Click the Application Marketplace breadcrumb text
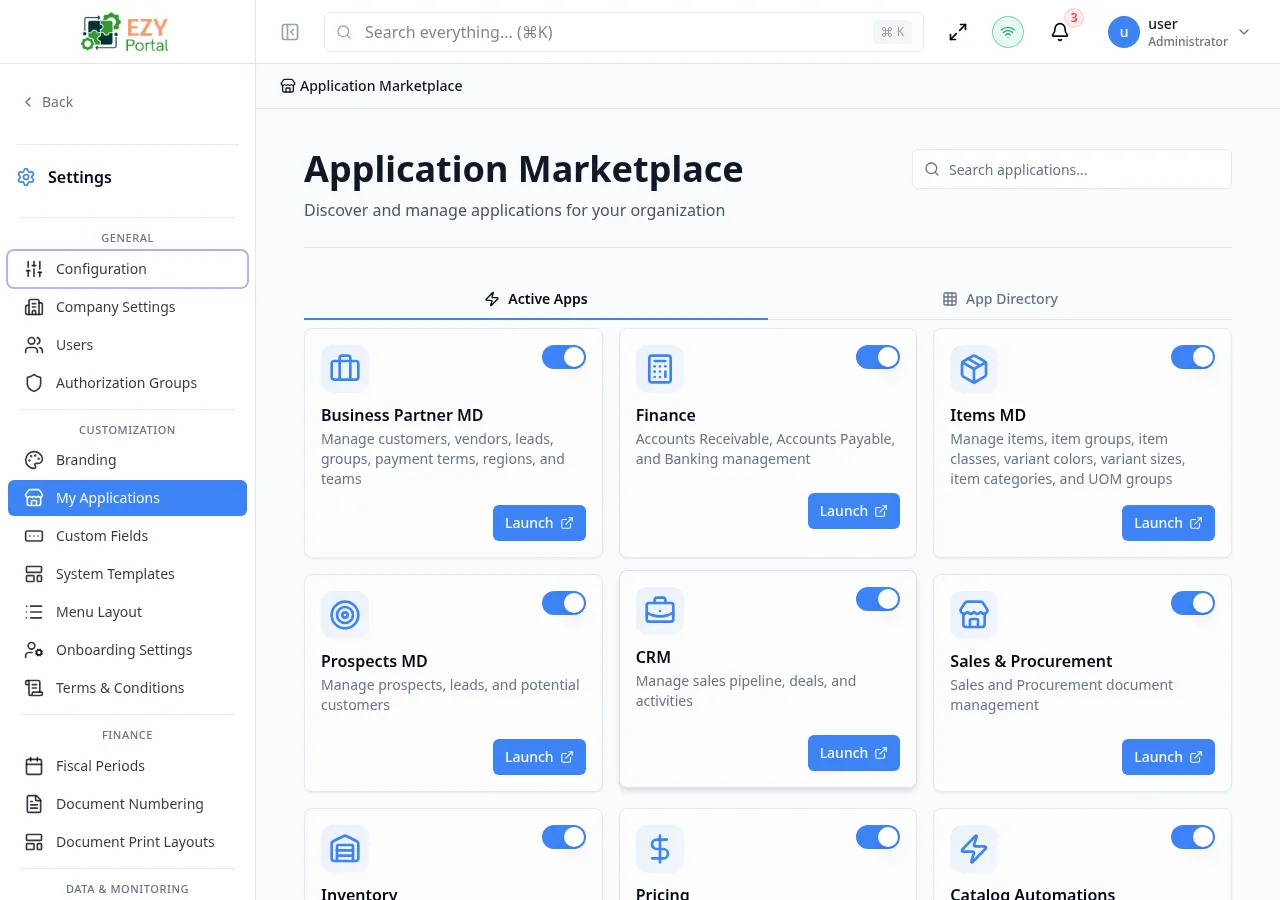Image resolution: width=1280 pixels, height=900 pixels. (x=381, y=86)
